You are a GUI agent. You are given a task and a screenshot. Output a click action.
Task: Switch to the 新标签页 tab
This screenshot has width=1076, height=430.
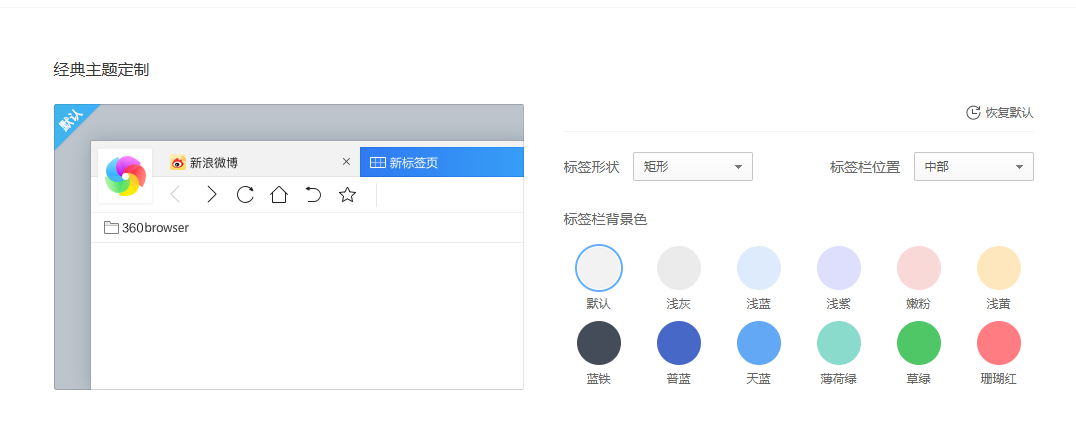pos(442,163)
